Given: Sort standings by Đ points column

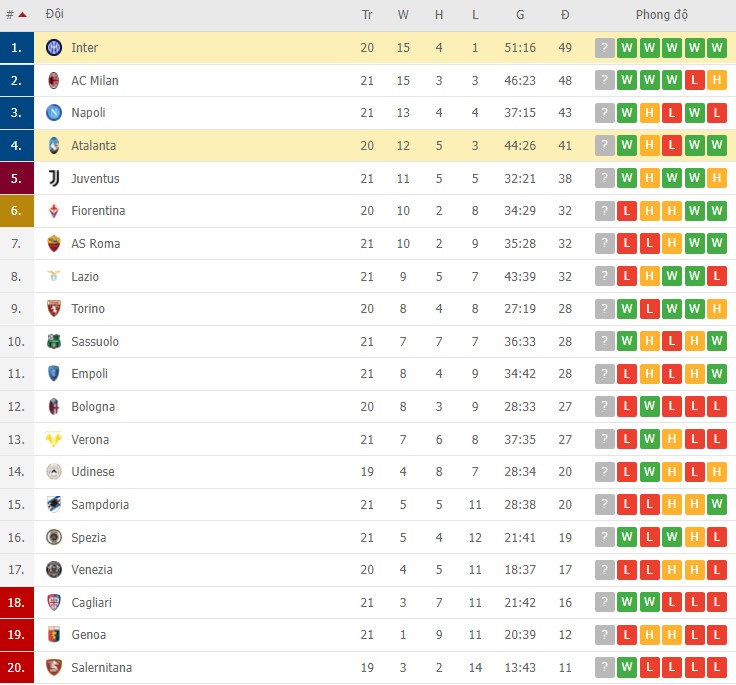Looking at the screenshot, I should click(565, 15).
